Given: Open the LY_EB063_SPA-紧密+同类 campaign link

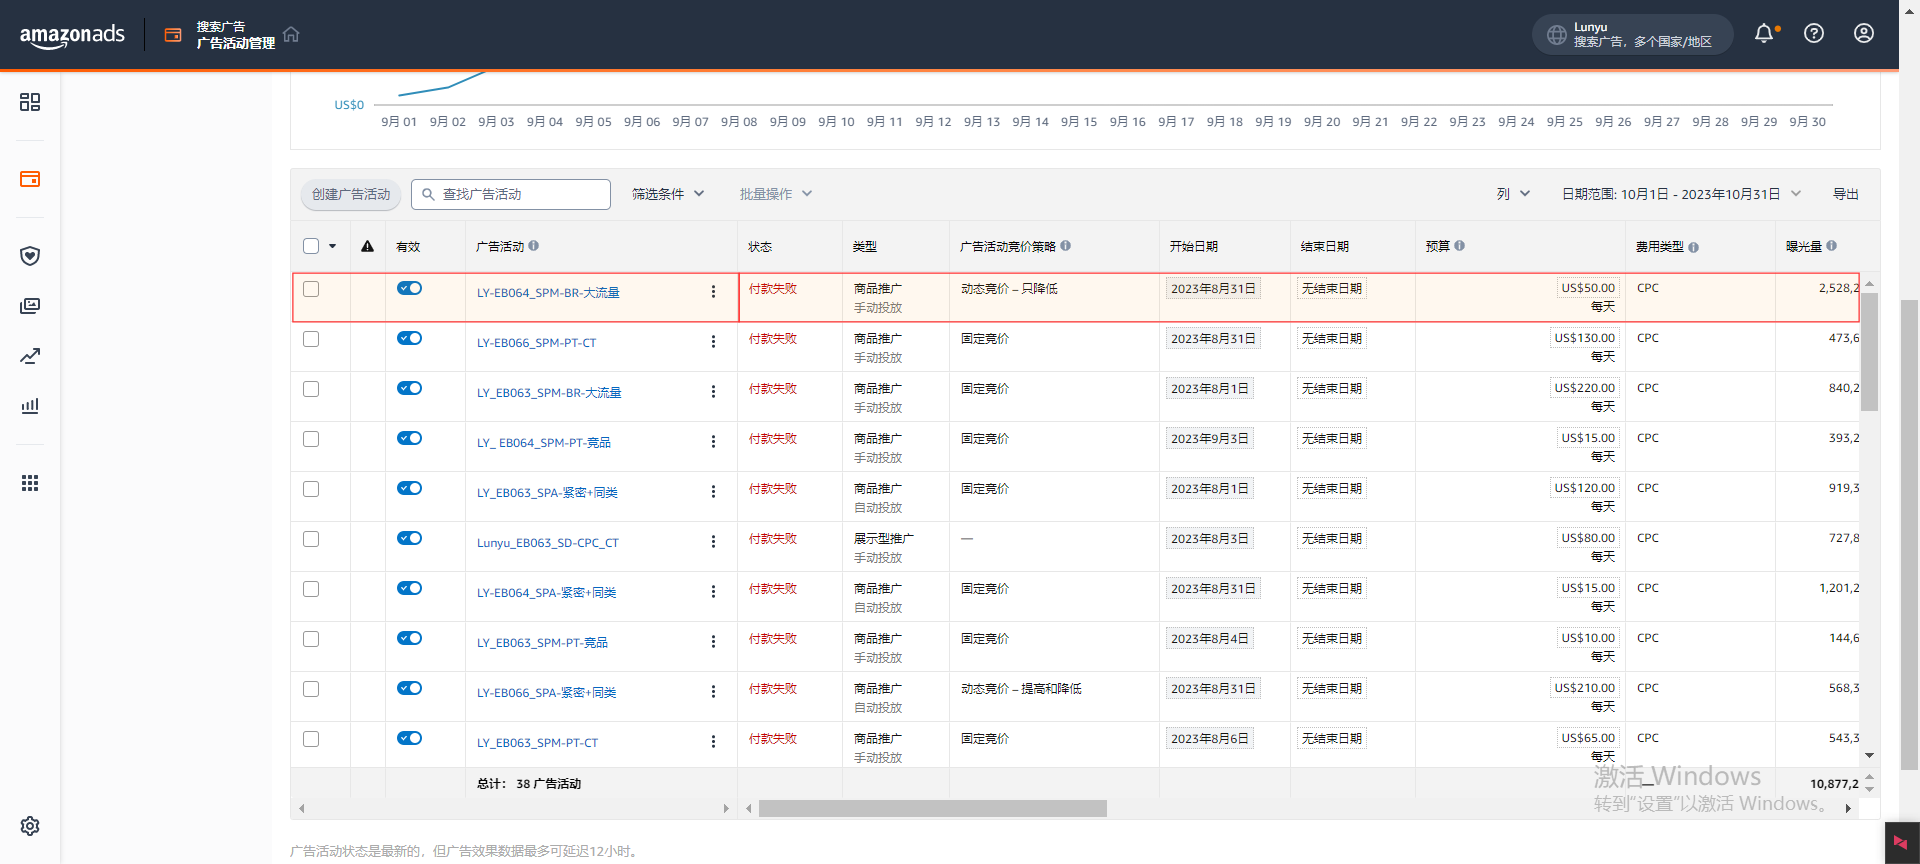Looking at the screenshot, I should (547, 493).
